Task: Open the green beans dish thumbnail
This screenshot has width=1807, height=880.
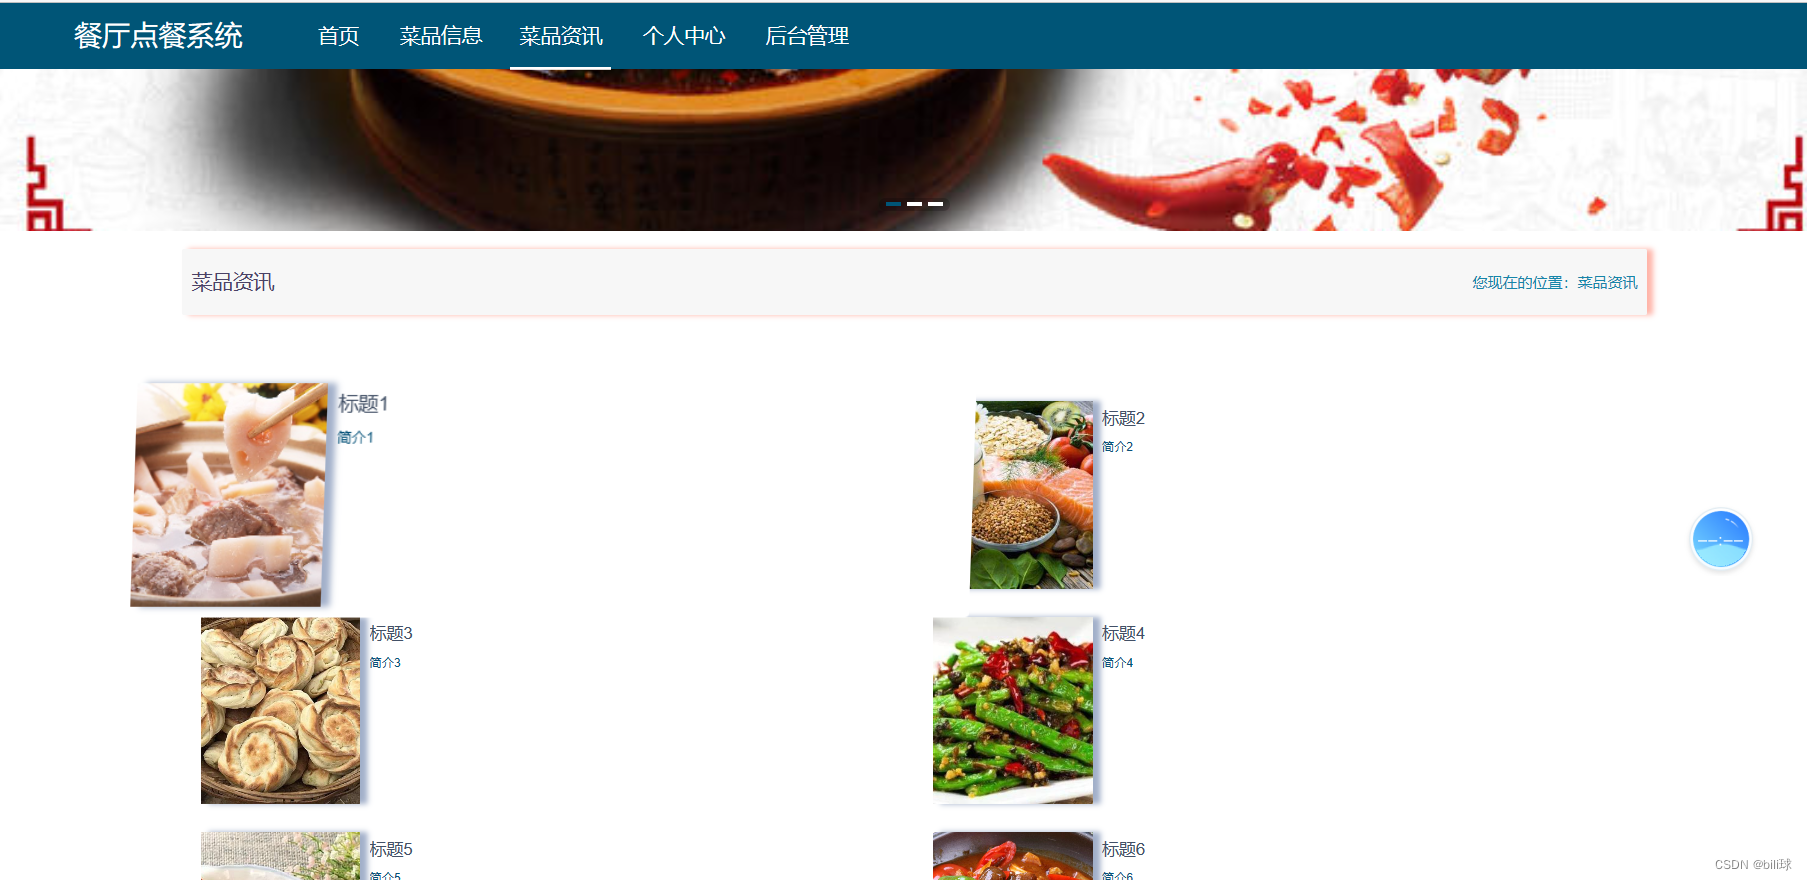Action: [1013, 710]
